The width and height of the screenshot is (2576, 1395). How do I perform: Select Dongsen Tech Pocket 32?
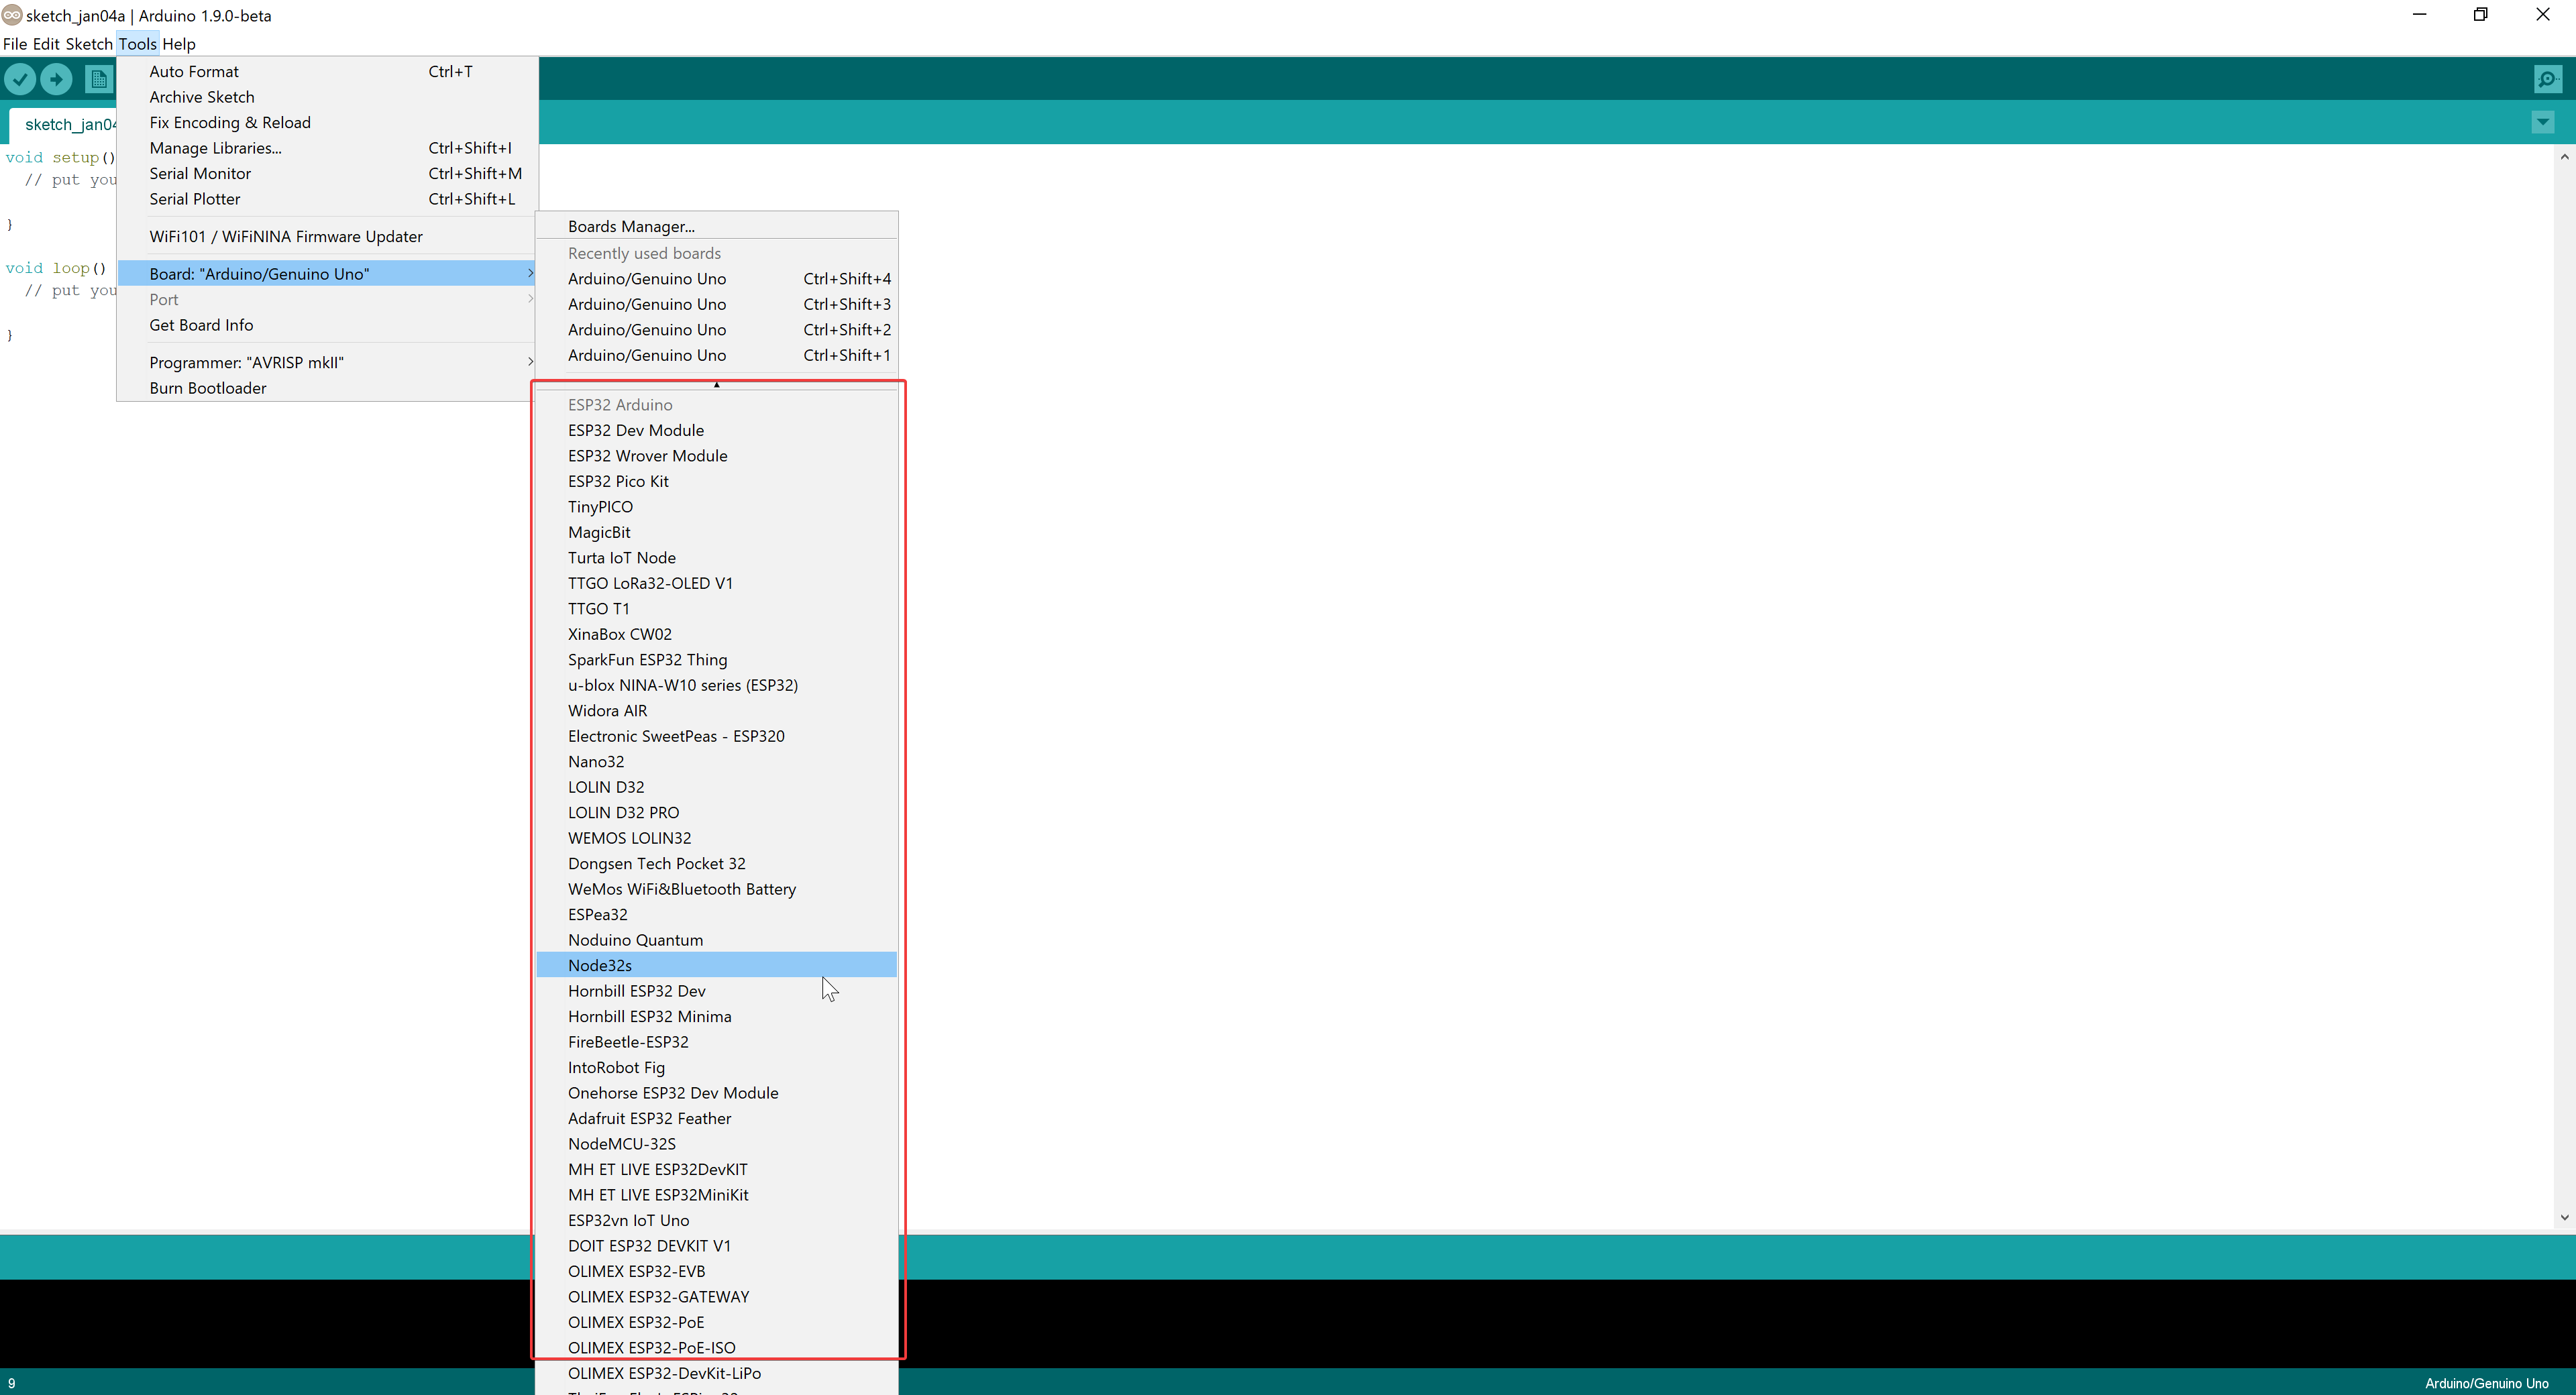point(716,864)
